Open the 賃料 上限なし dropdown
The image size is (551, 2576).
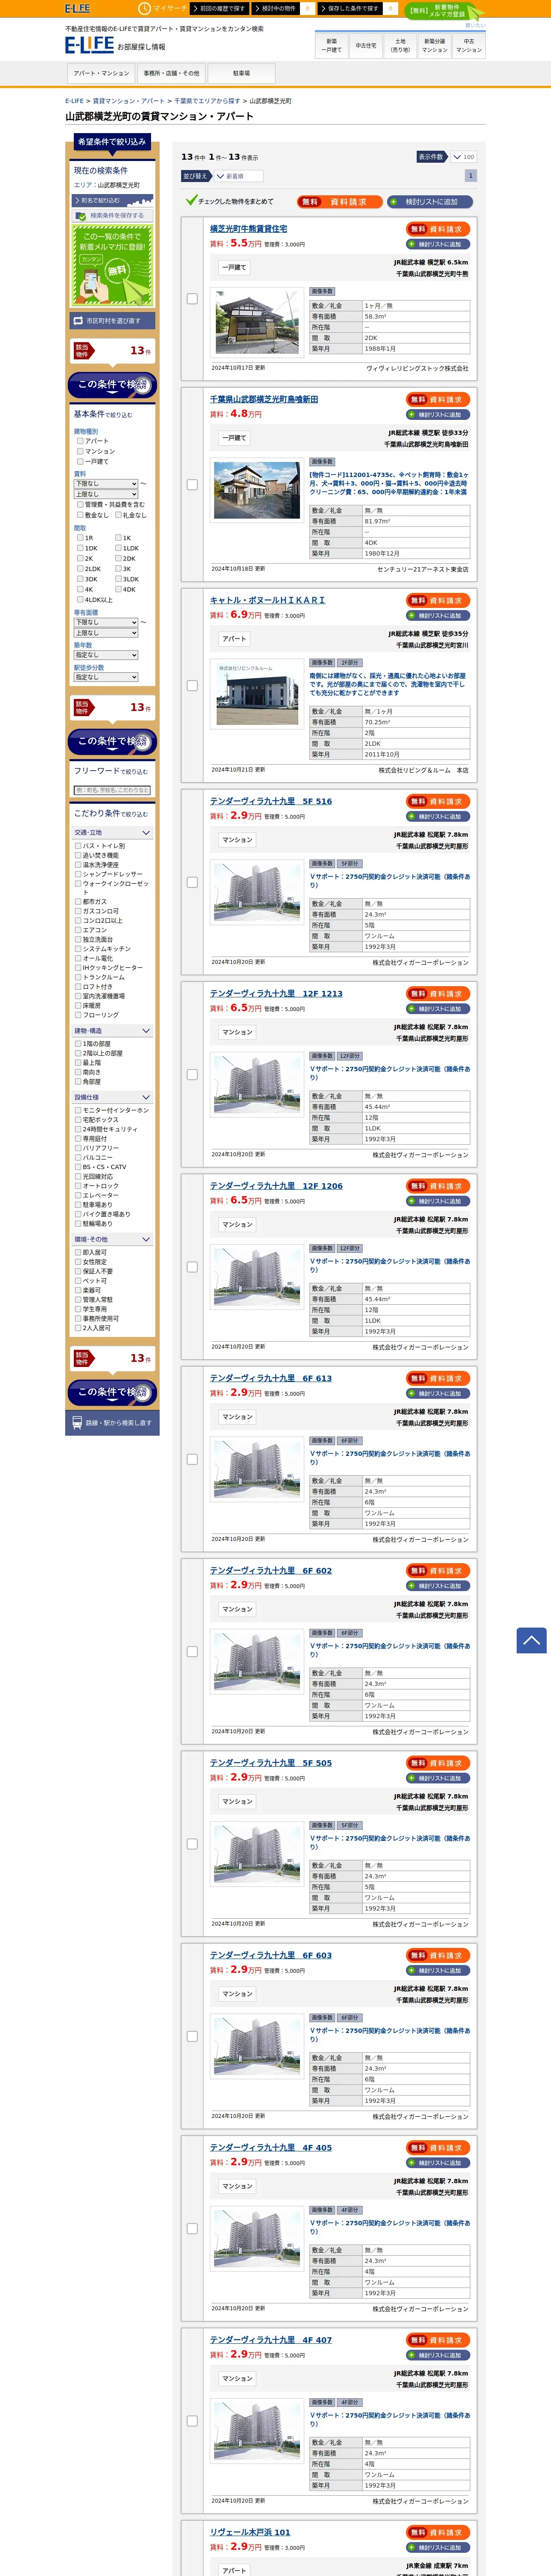(x=106, y=494)
